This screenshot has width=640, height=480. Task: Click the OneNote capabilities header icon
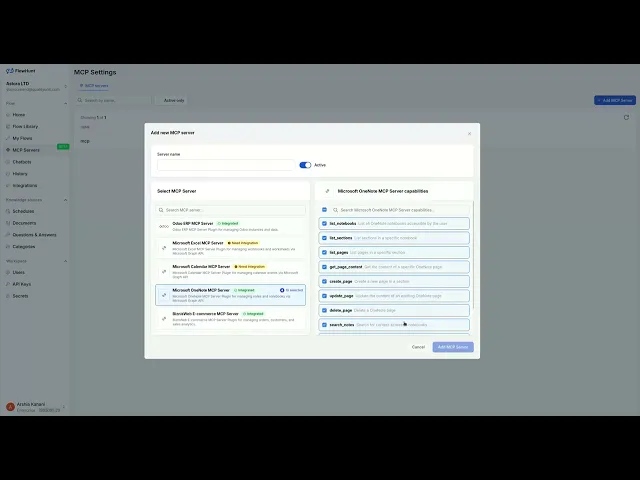tap(327, 191)
